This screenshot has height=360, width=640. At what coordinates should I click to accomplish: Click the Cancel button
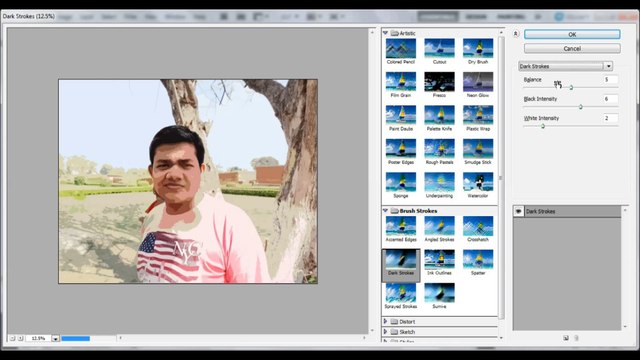(x=572, y=49)
